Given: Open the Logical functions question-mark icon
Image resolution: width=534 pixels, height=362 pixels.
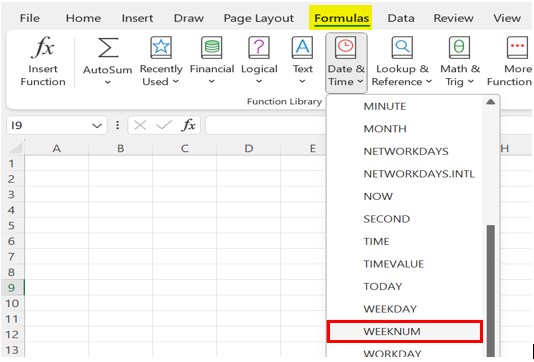Looking at the screenshot, I should click(x=259, y=48).
